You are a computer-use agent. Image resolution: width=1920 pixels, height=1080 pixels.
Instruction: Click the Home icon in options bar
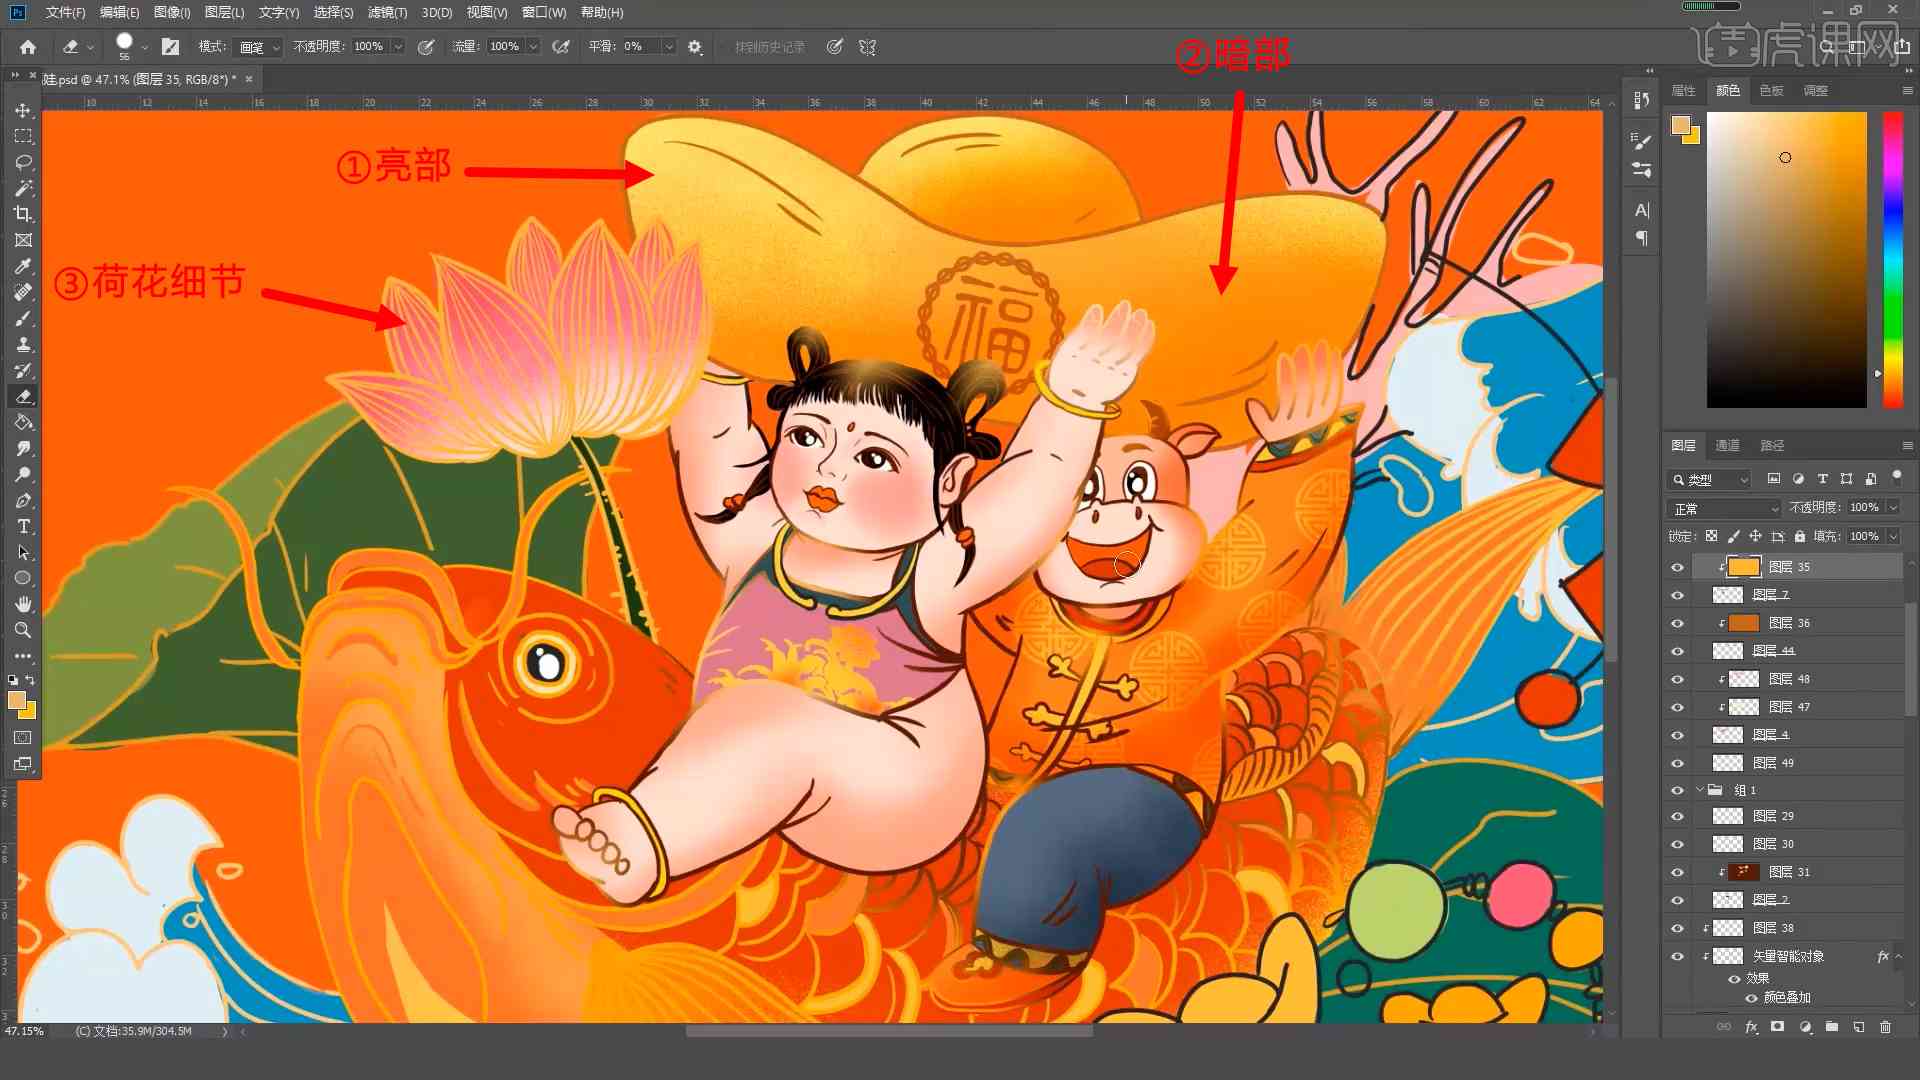click(x=28, y=47)
